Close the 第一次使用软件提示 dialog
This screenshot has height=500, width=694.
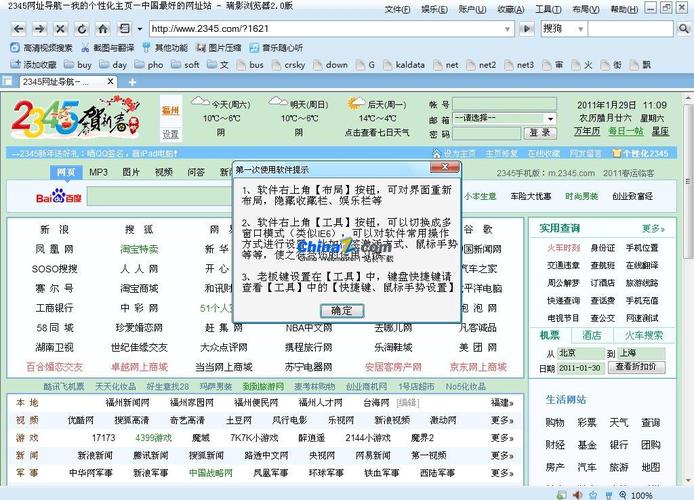[x=445, y=167]
